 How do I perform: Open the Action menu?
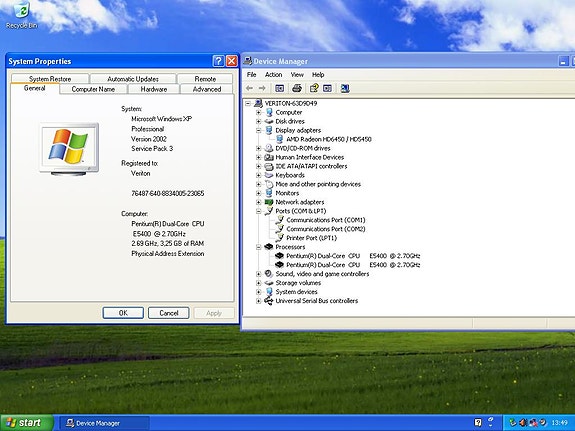point(274,74)
